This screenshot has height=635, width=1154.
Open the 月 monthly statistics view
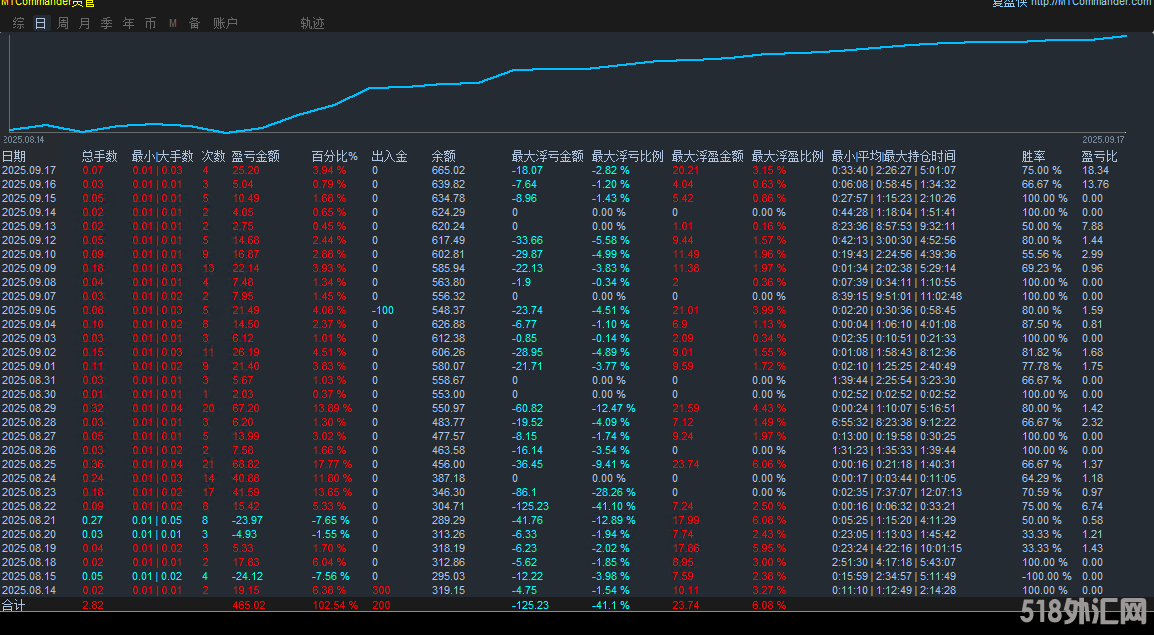point(83,22)
